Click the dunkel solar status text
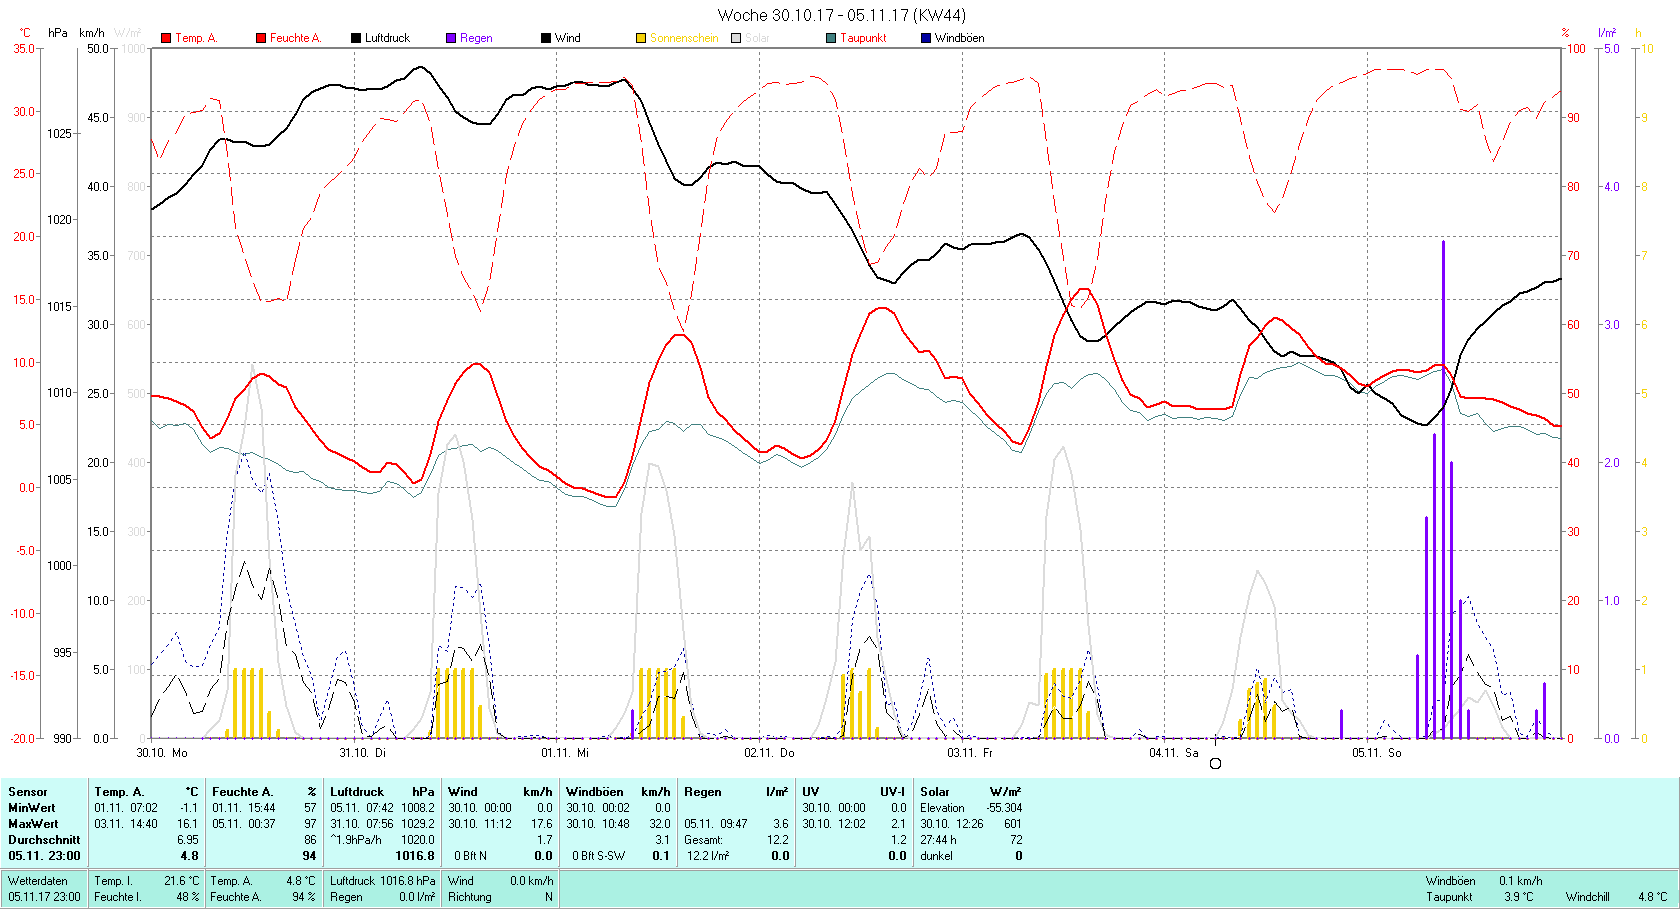 (x=936, y=855)
